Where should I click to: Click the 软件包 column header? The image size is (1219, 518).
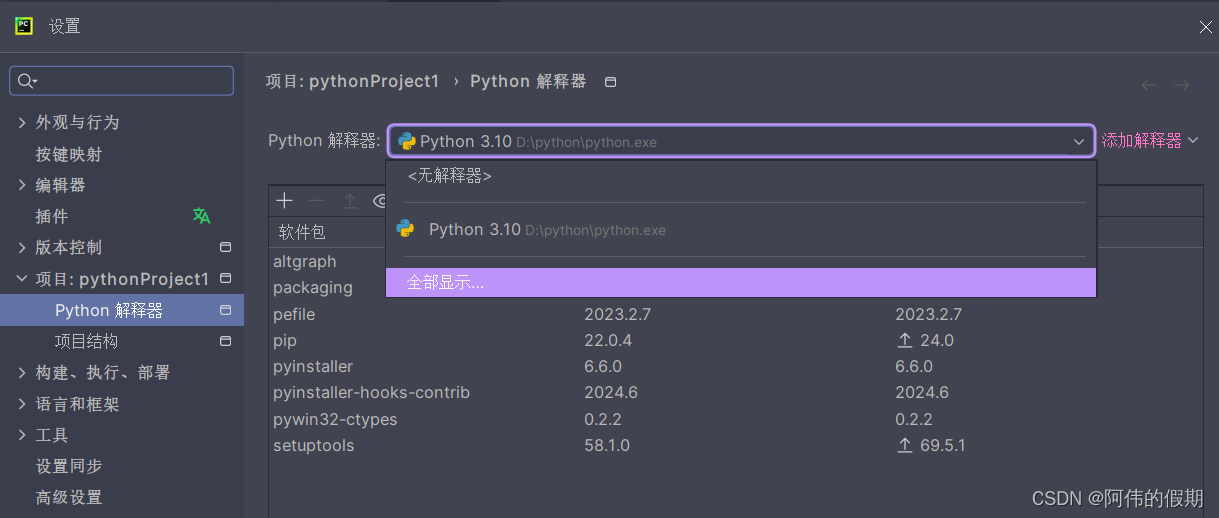[302, 232]
